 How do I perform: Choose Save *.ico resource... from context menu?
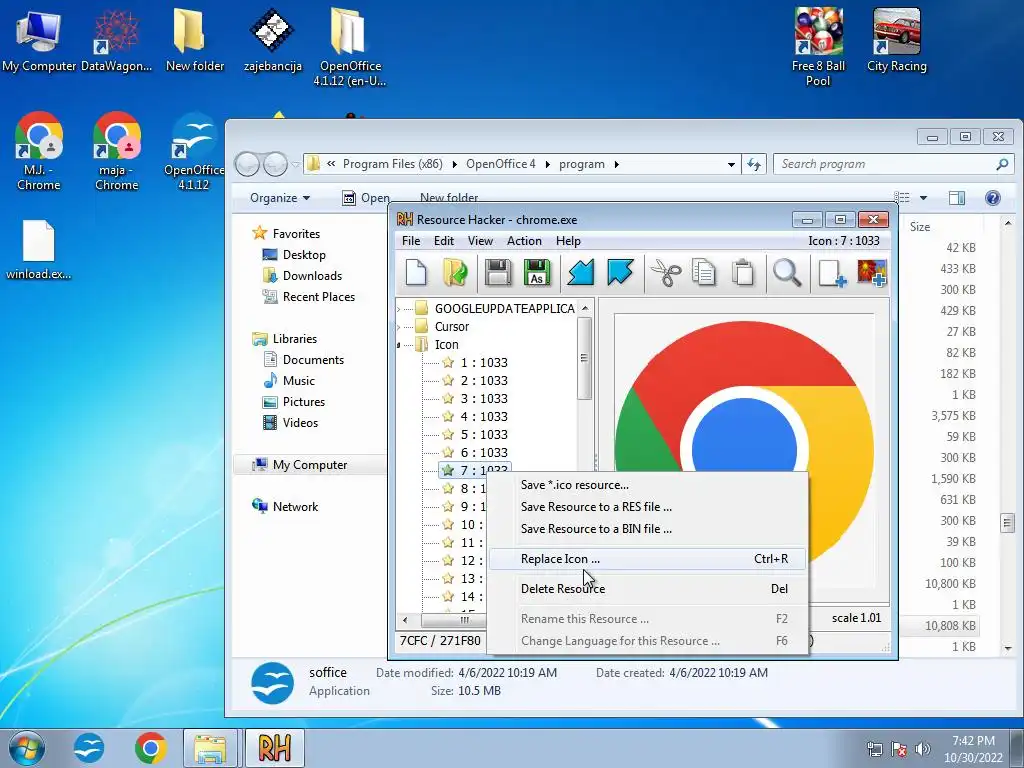pos(647,485)
